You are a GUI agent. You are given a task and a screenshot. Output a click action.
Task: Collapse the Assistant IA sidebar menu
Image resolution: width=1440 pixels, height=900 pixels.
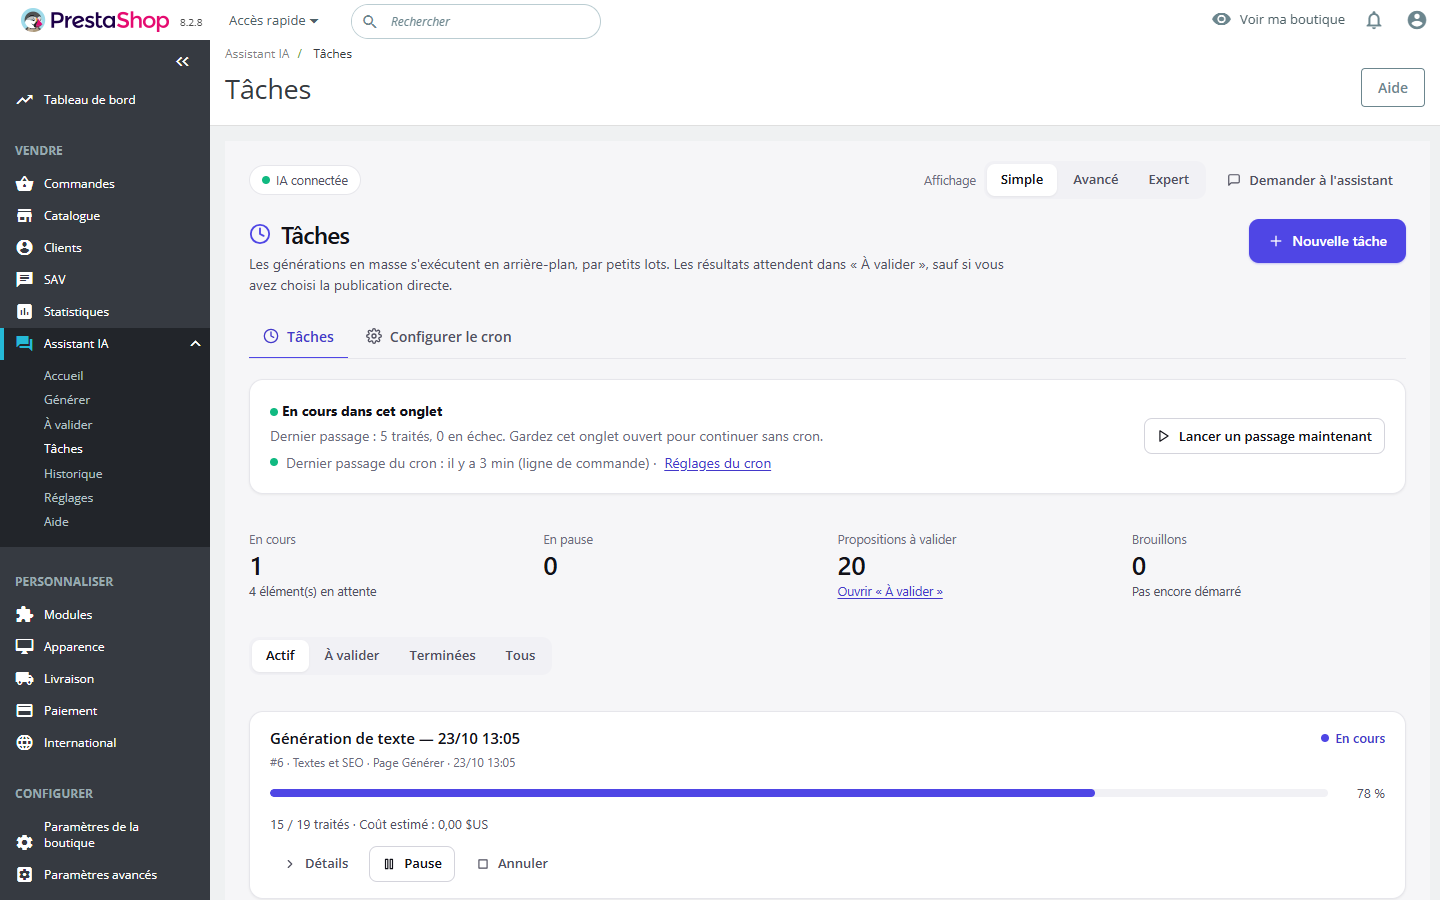click(x=195, y=344)
